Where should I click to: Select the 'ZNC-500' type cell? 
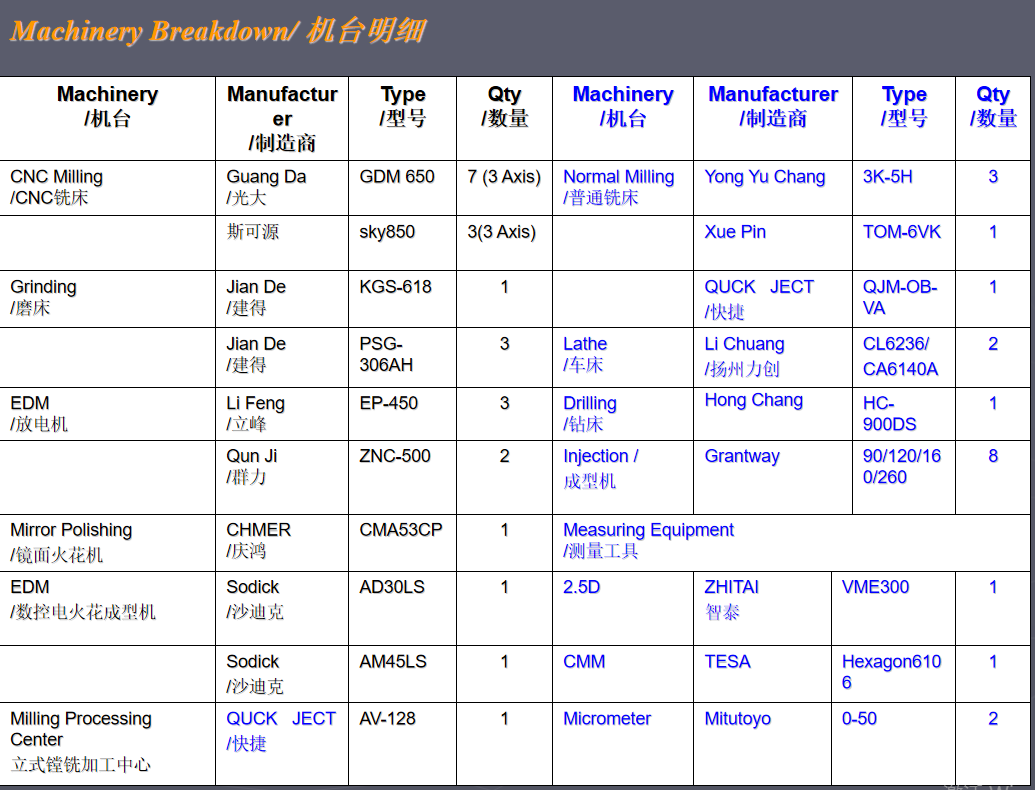point(403,477)
